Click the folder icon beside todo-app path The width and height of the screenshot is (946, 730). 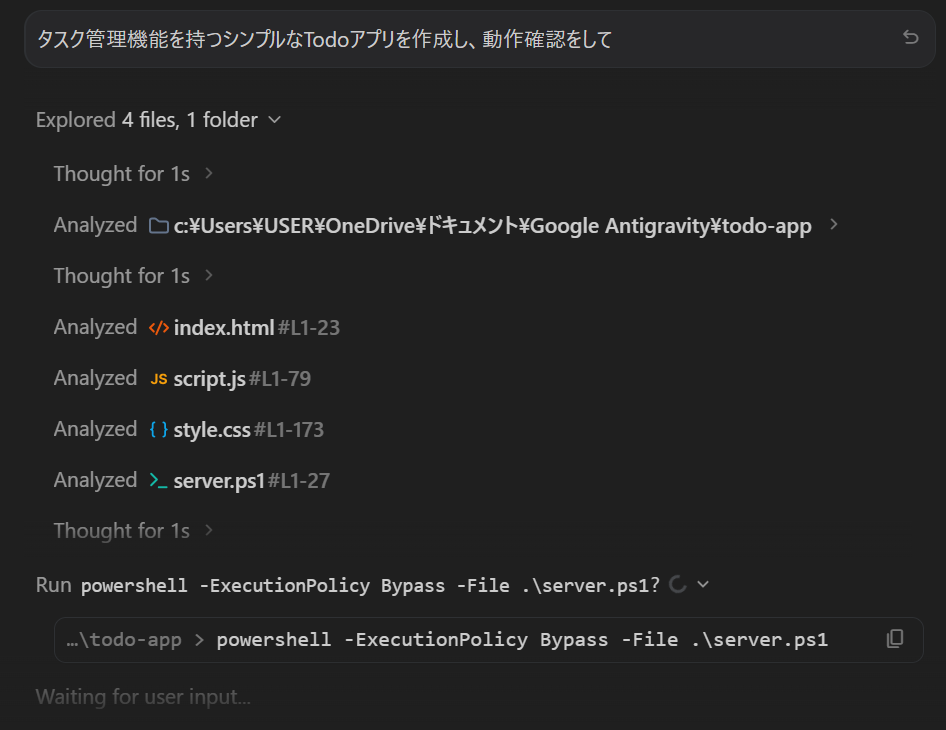tap(159, 226)
